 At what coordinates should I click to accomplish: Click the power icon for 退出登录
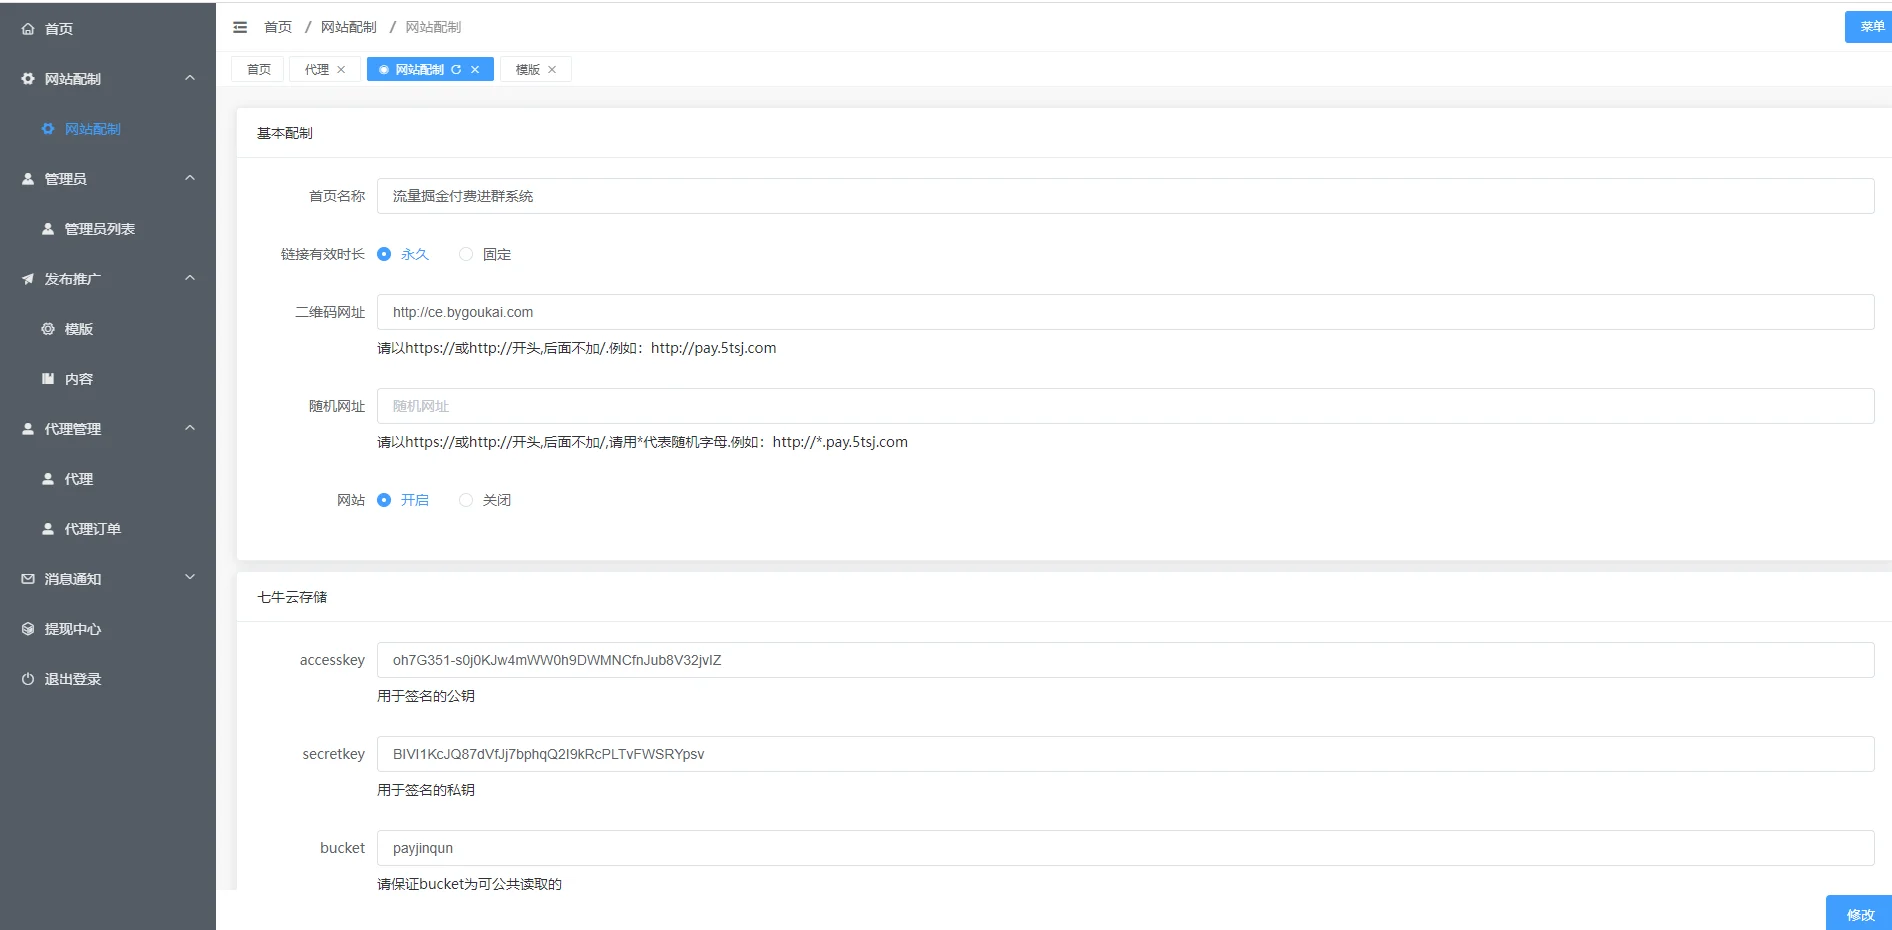[x=28, y=679]
